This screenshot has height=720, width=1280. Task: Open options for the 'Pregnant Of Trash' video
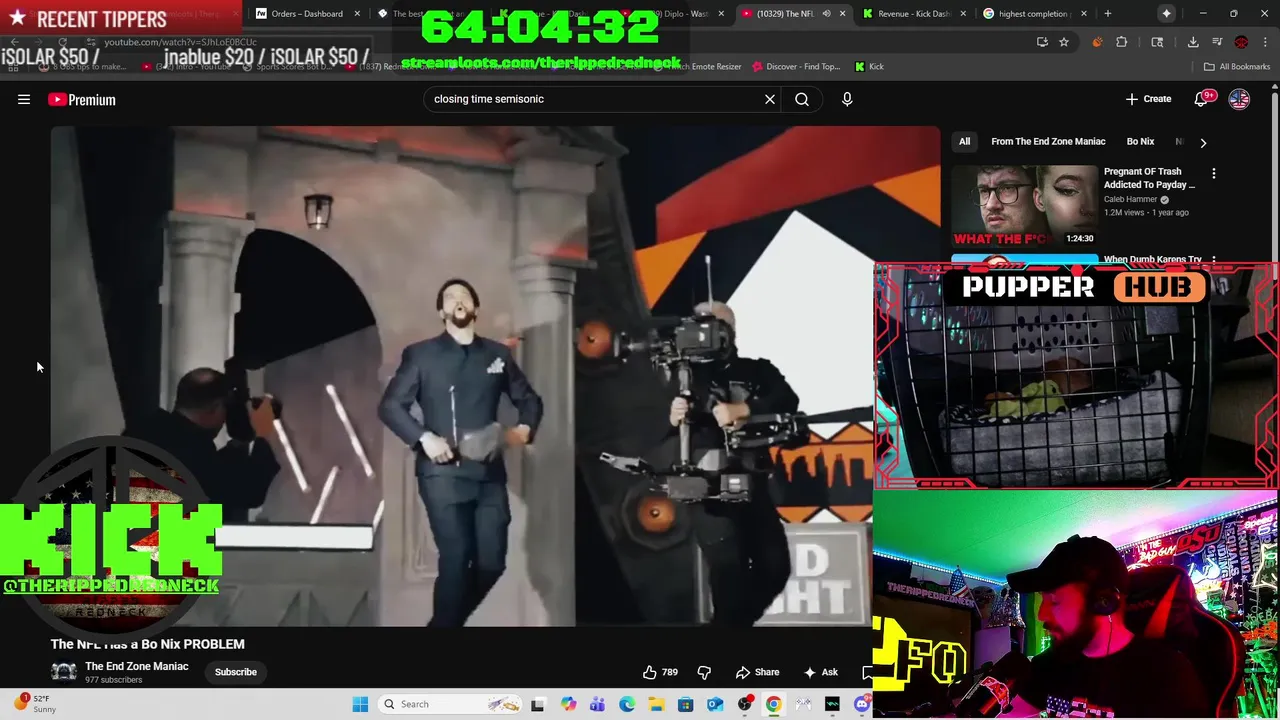tap(1214, 174)
